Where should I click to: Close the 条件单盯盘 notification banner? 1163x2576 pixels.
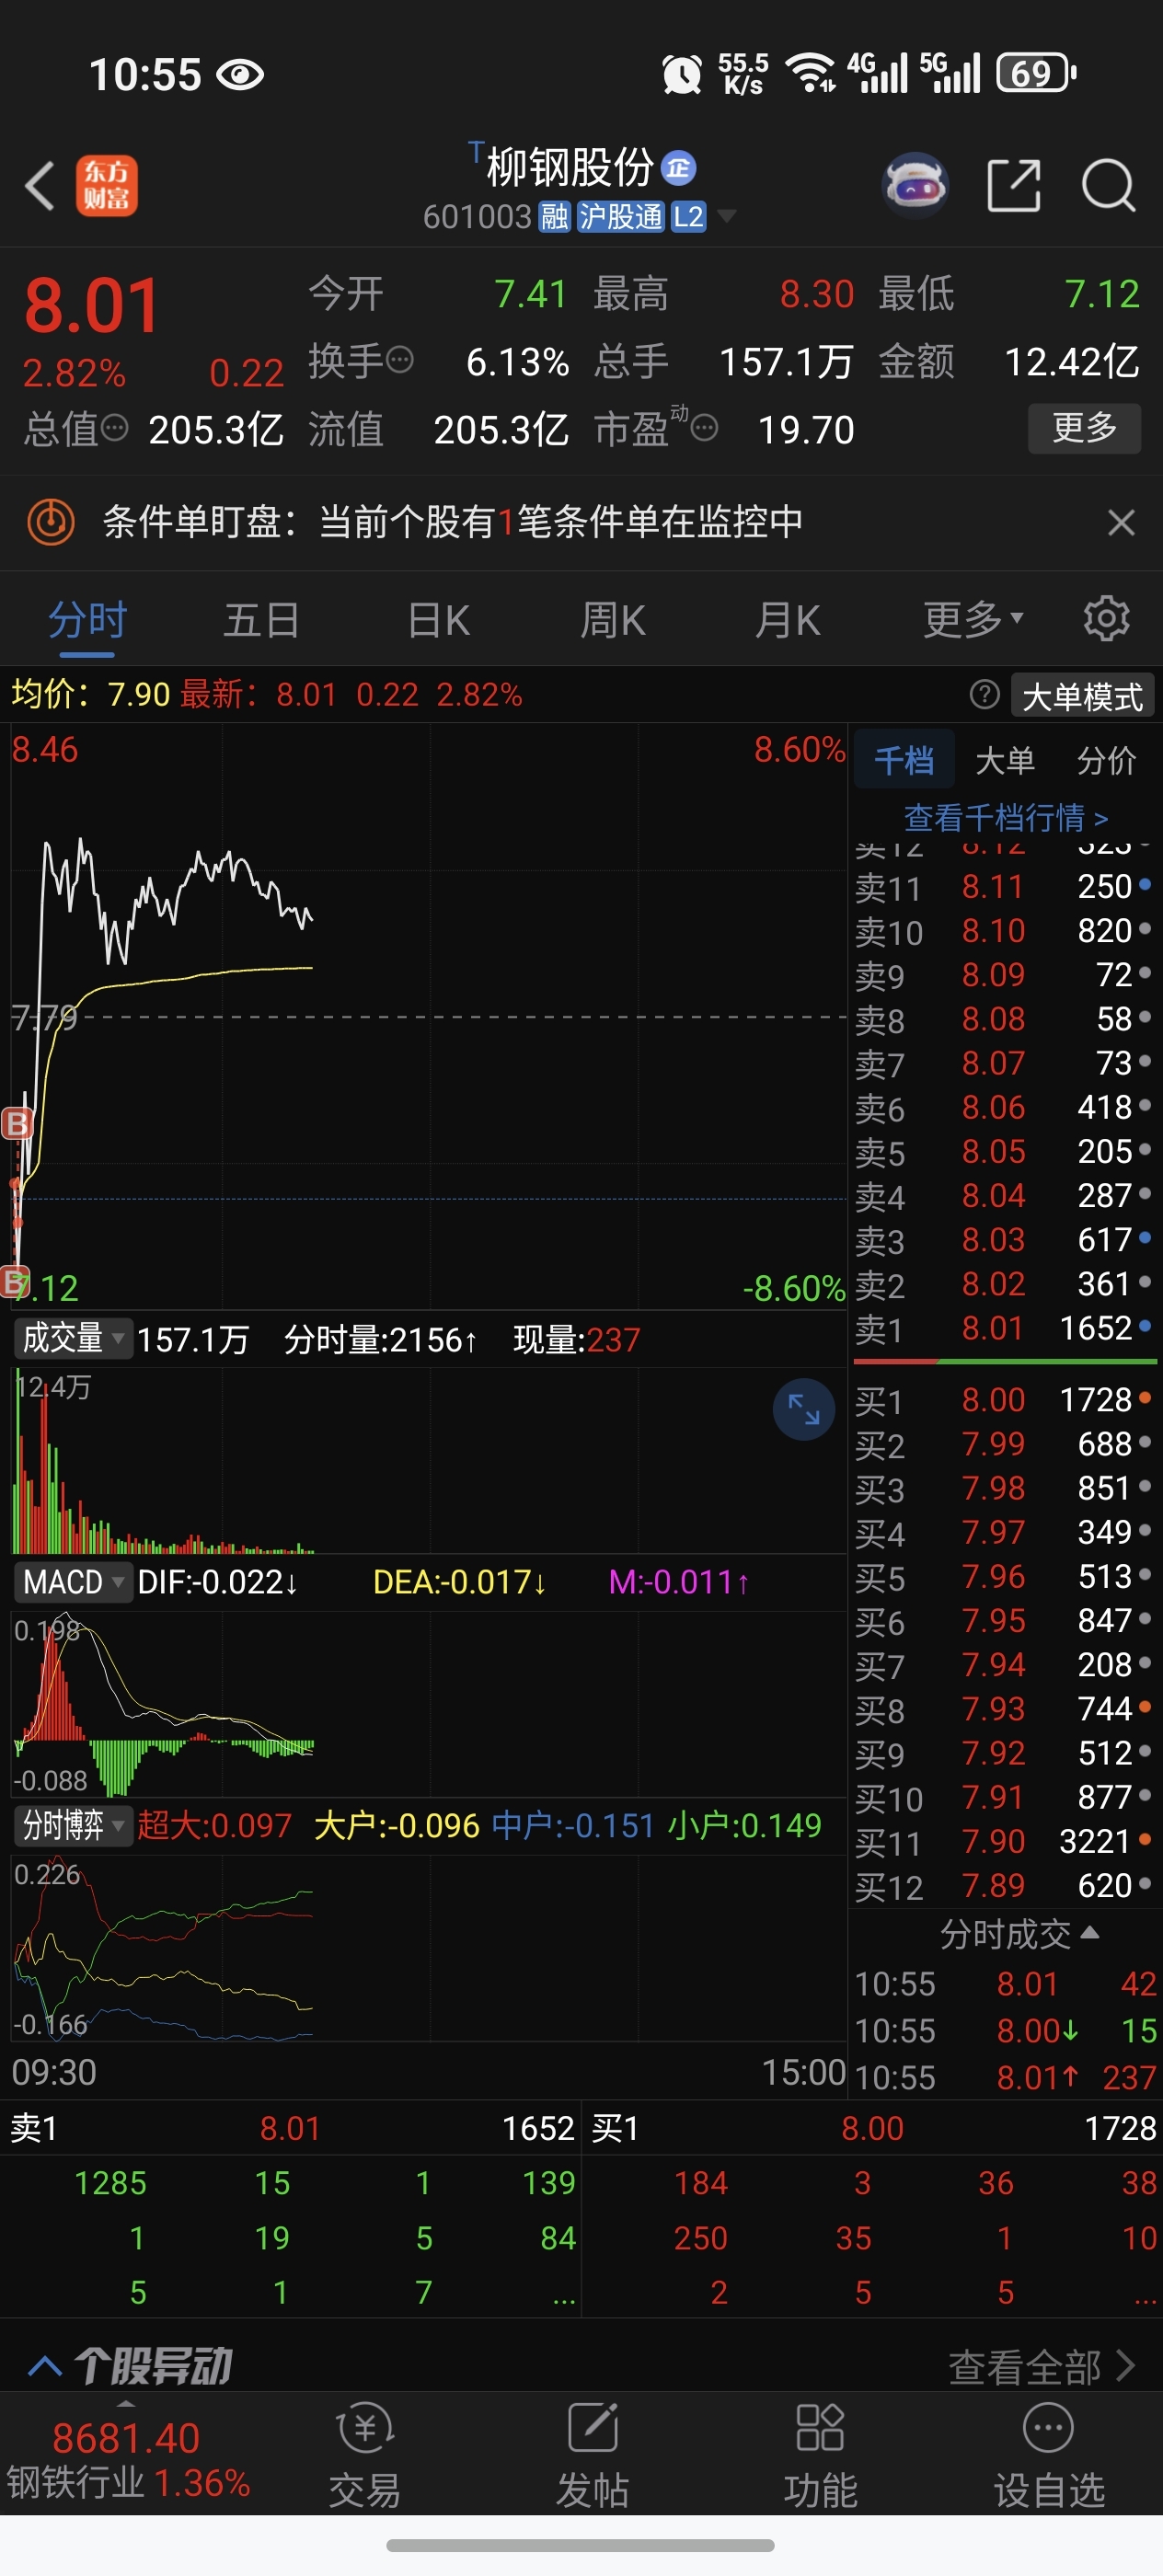click(x=1121, y=522)
